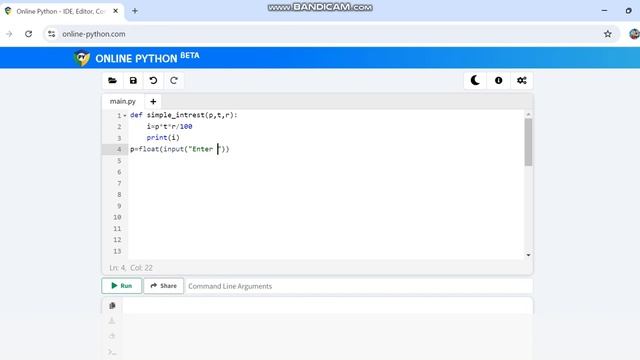Click the editor scroll-down arrow
This screenshot has width=640, height=360.
pos(528,255)
